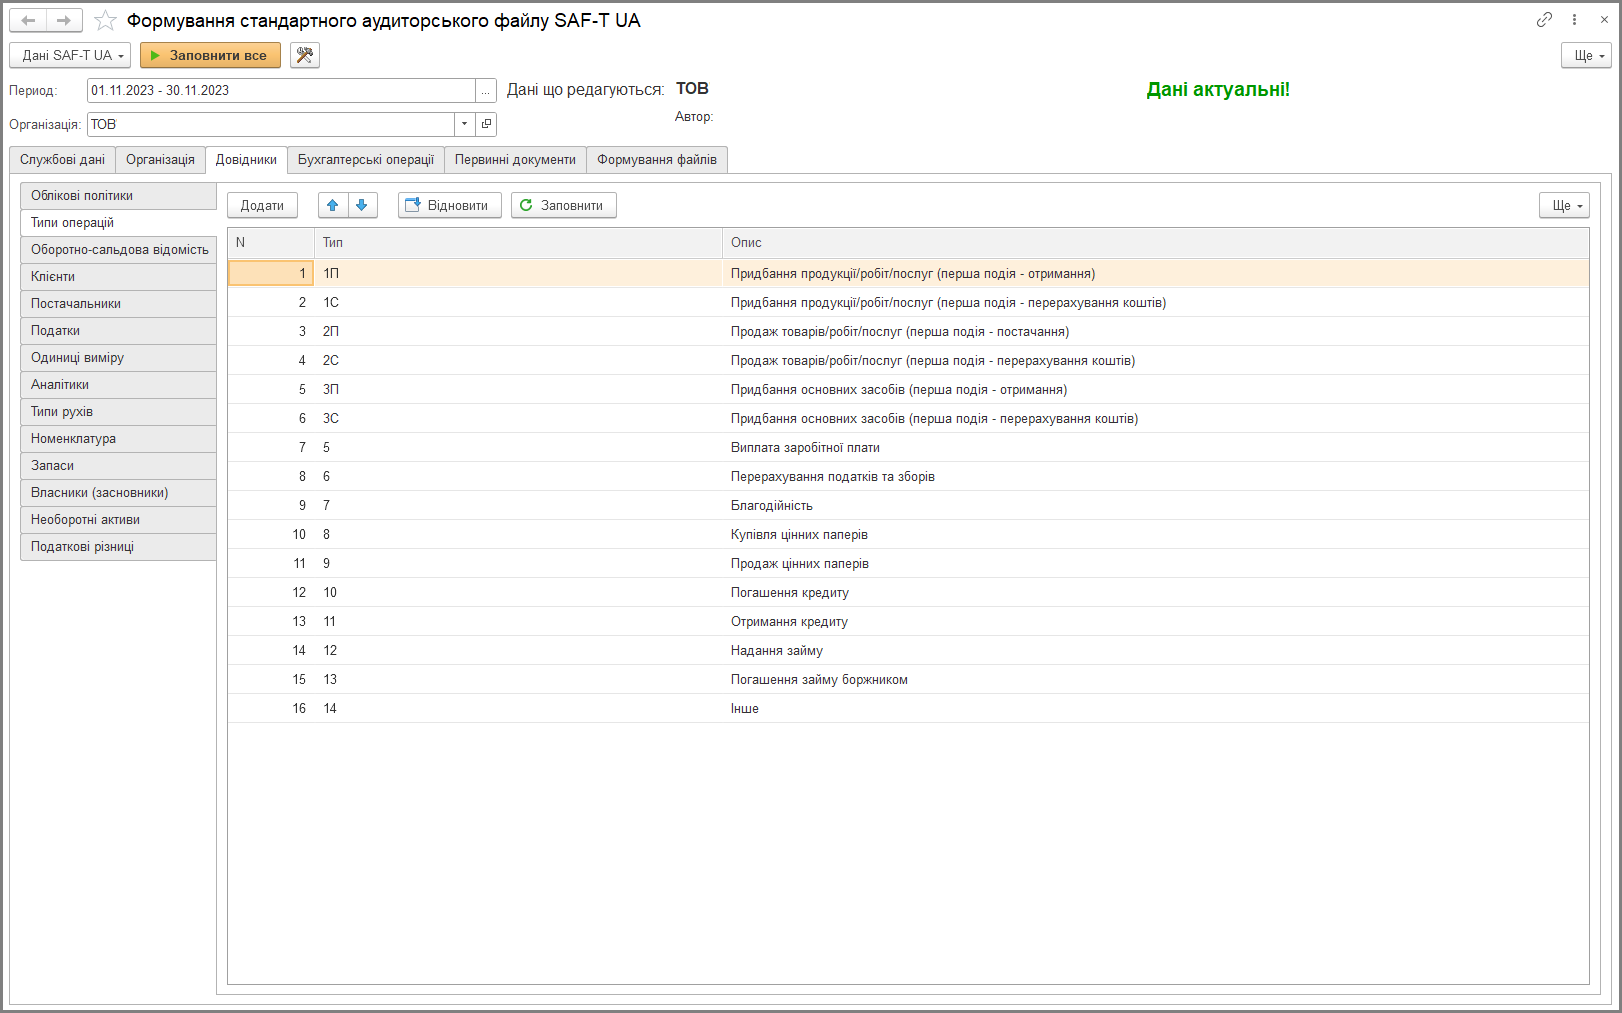
Task: Click the Відновити button
Action: click(450, 205)
